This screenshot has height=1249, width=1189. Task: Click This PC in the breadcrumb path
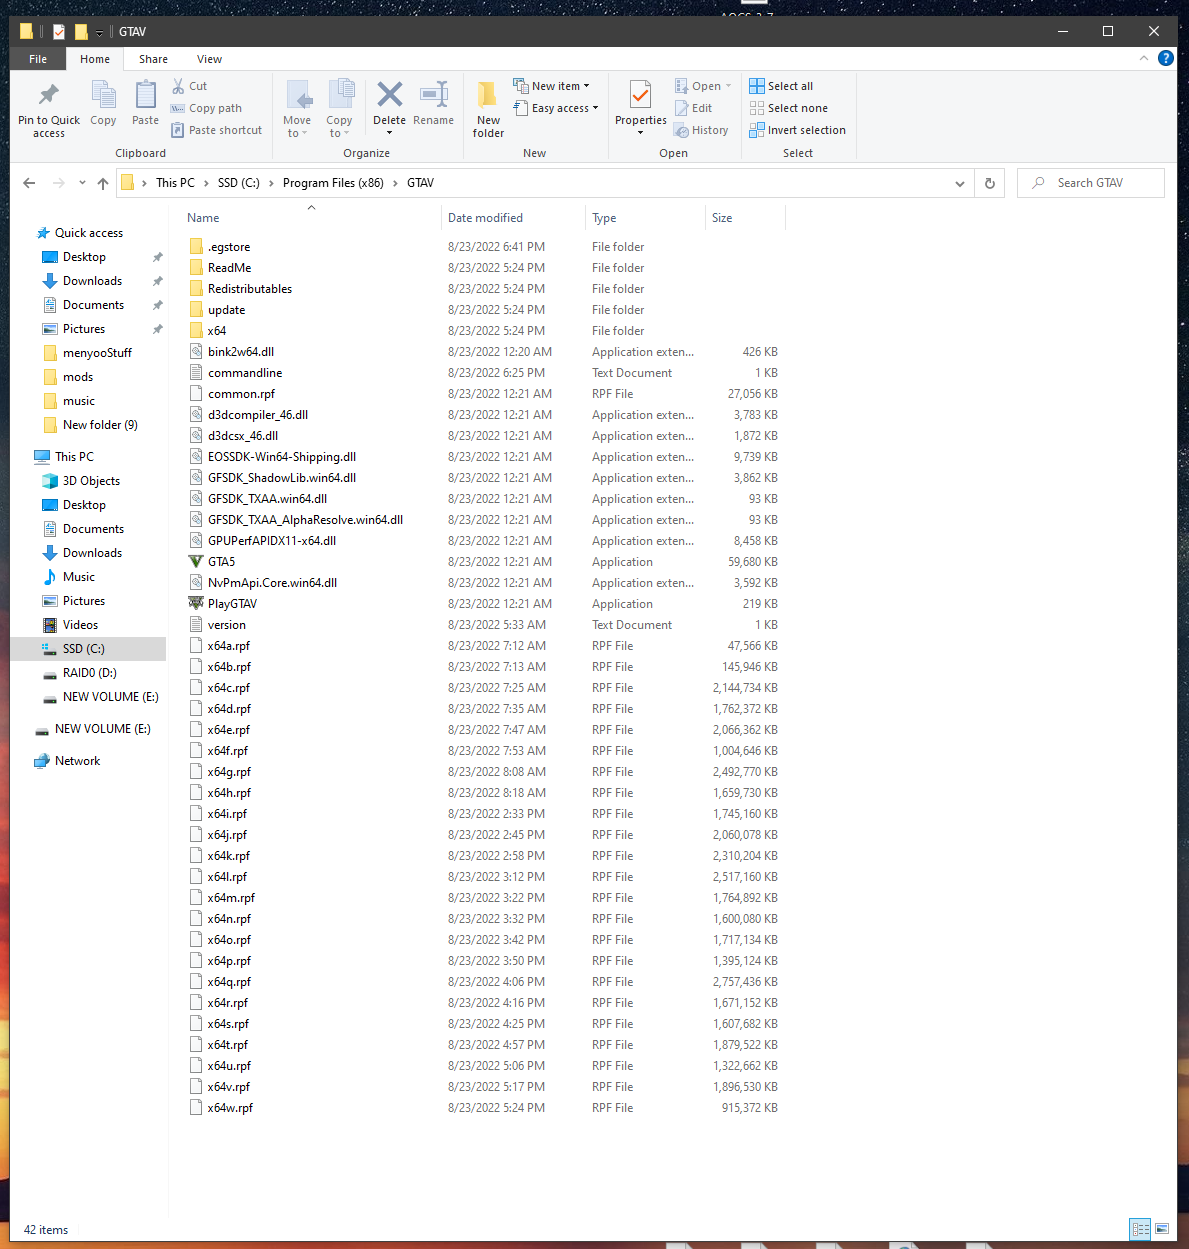click(x=175, y=183)
